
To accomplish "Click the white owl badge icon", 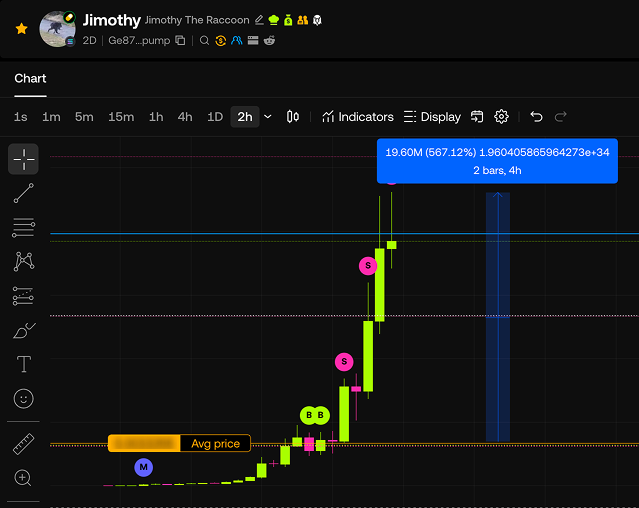I will [317, 20].
